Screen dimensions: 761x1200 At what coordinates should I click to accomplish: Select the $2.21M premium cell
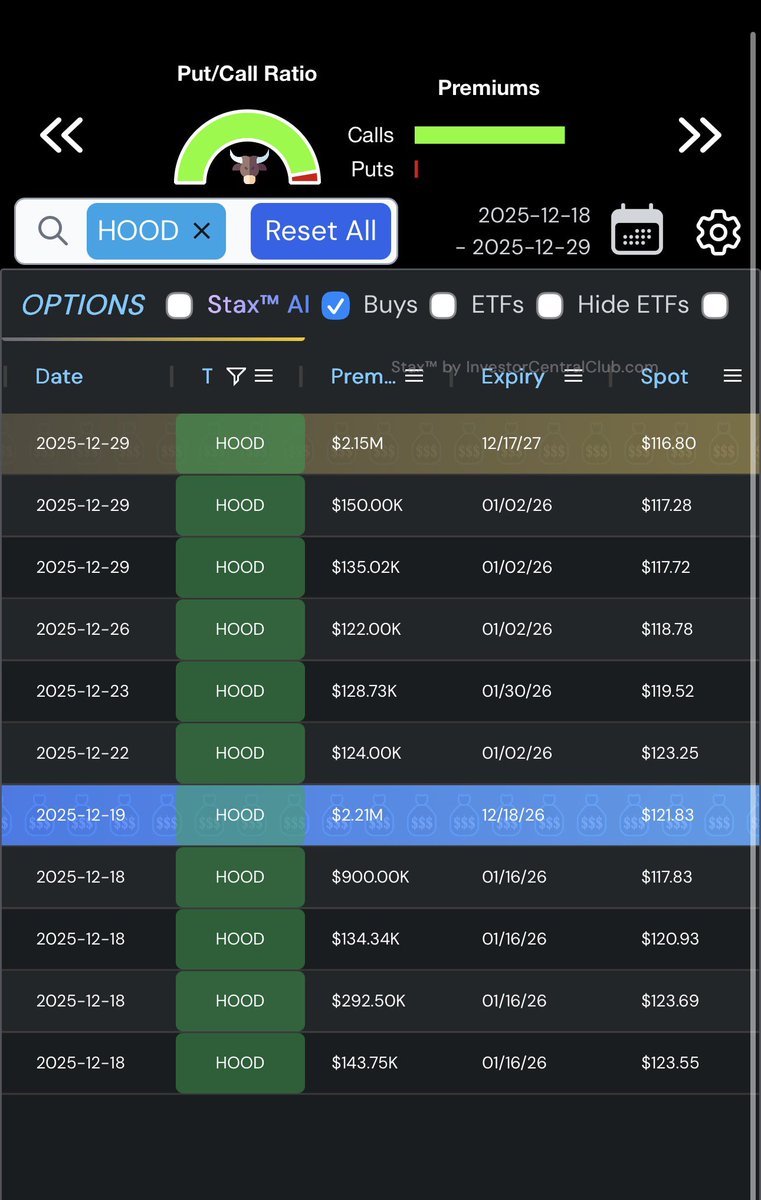[x=357, y=815]
